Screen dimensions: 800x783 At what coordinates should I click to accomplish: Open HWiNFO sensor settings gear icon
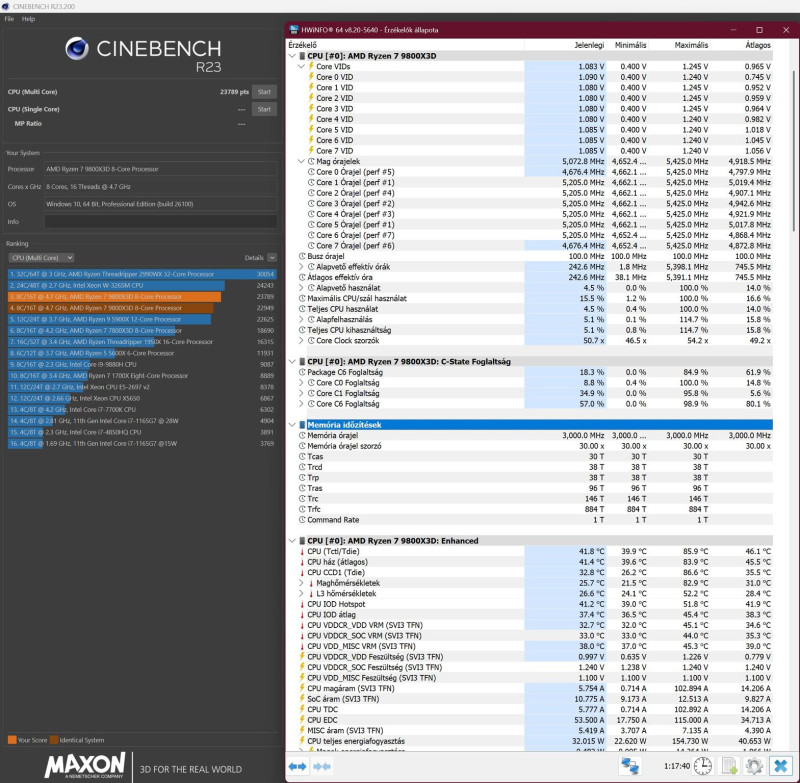point(755,766)
